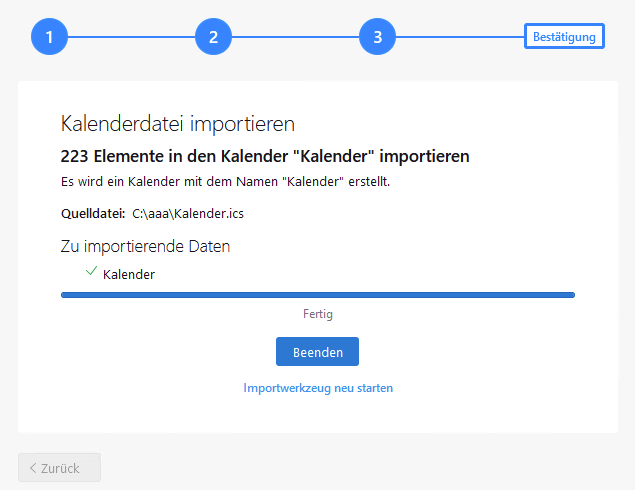Viewport: 635px width, 490px height.
Task: Select the Kalender item under import data
Action: point(129,274)
